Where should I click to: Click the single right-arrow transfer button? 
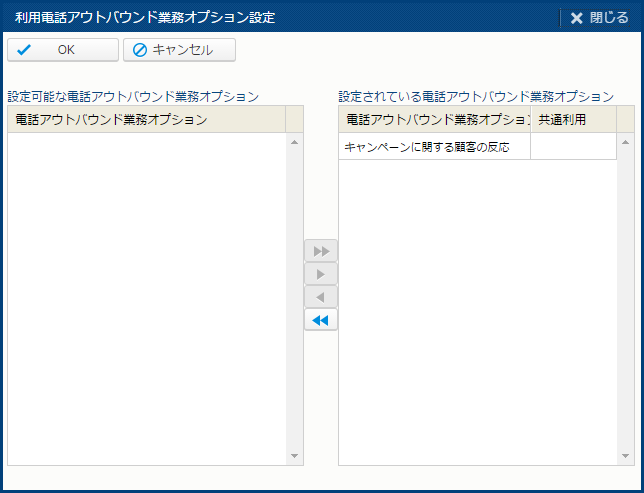pos(321,274)
